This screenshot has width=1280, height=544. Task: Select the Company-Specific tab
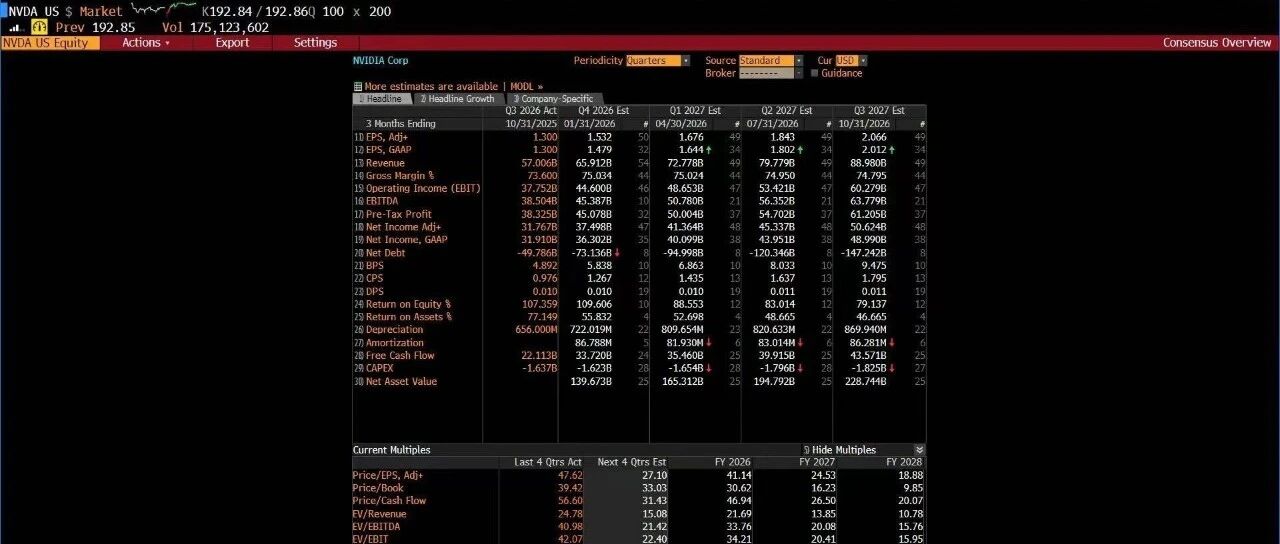[x=554, y=99]
